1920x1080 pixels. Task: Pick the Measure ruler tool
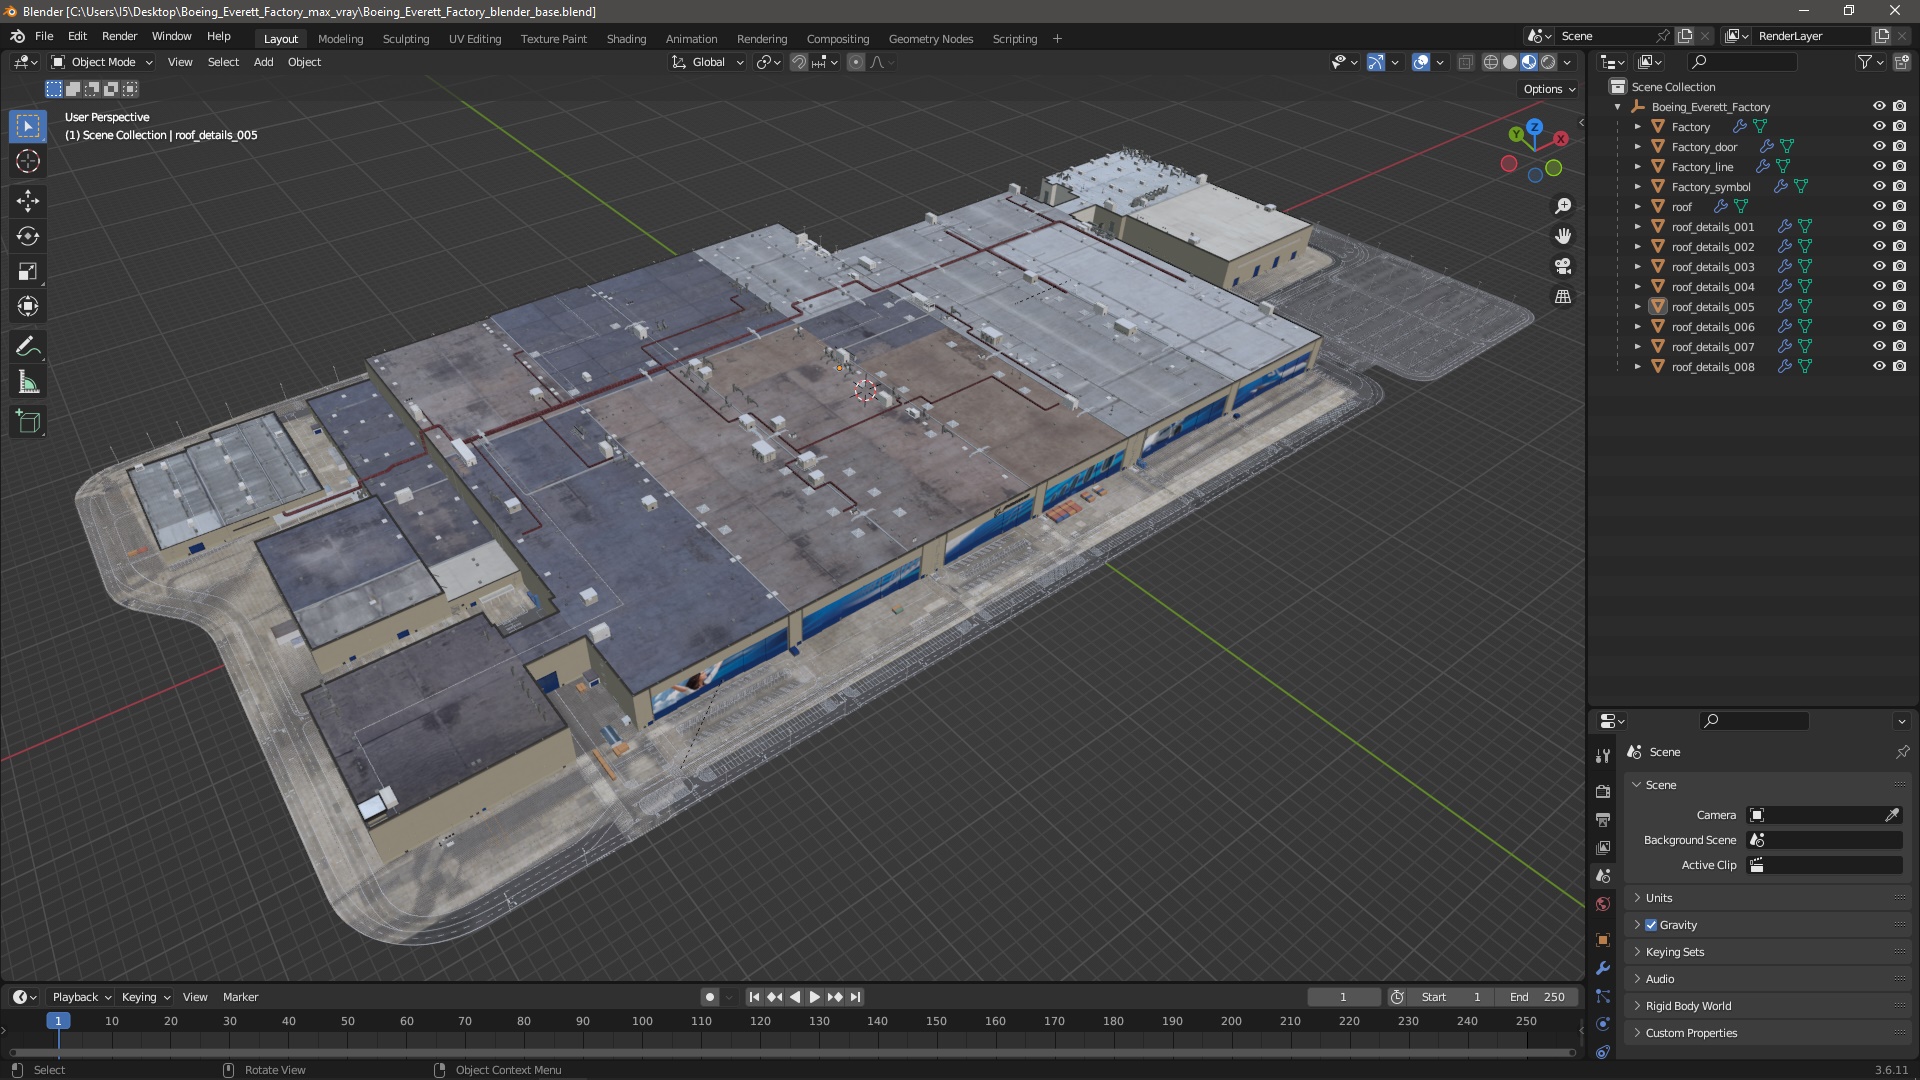[28, 382]
